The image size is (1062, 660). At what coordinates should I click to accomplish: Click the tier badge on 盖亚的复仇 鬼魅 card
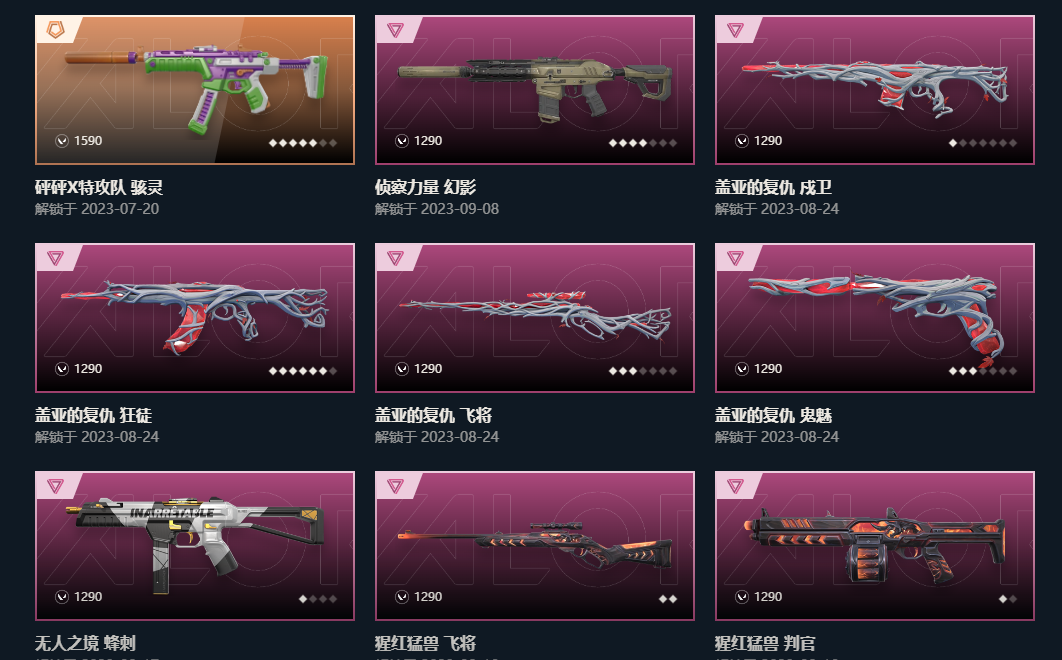coord(735,257)
